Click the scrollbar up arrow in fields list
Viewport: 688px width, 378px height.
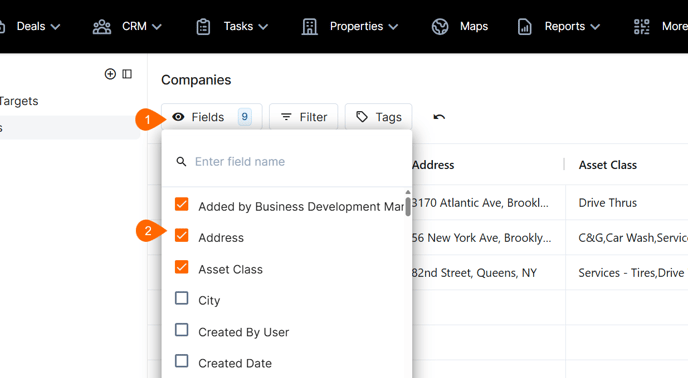click(x=408, y=192)
